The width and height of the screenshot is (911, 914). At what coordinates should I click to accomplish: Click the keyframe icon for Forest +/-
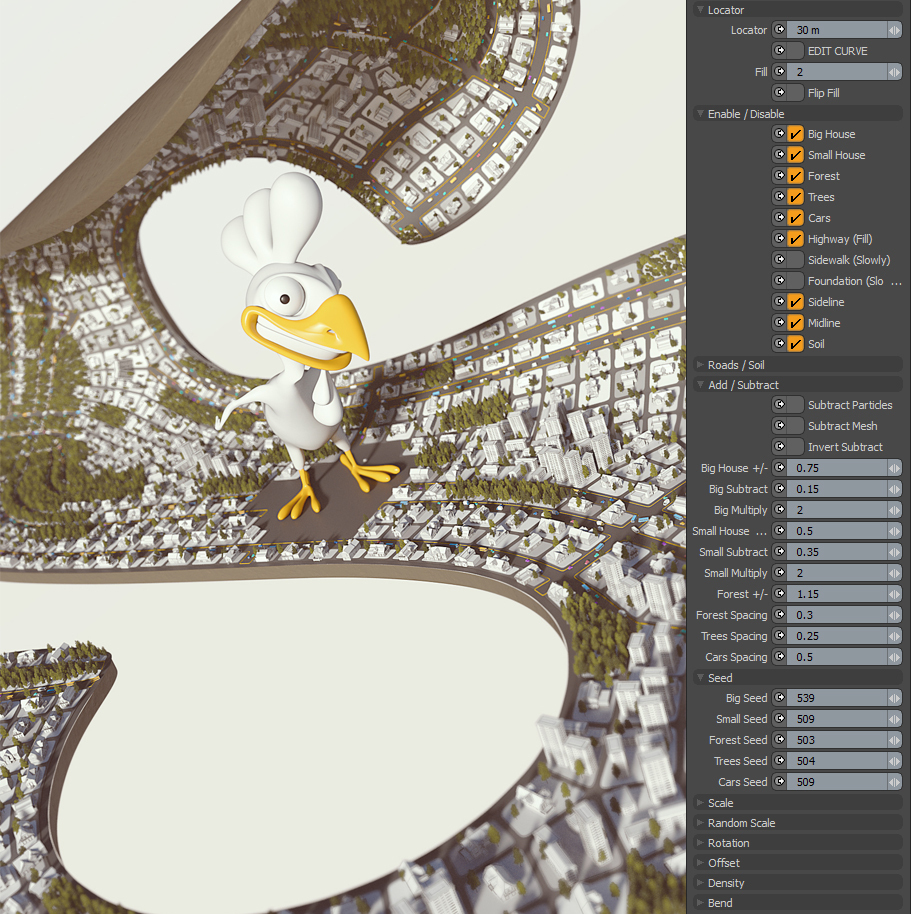(x=779, y=594)
